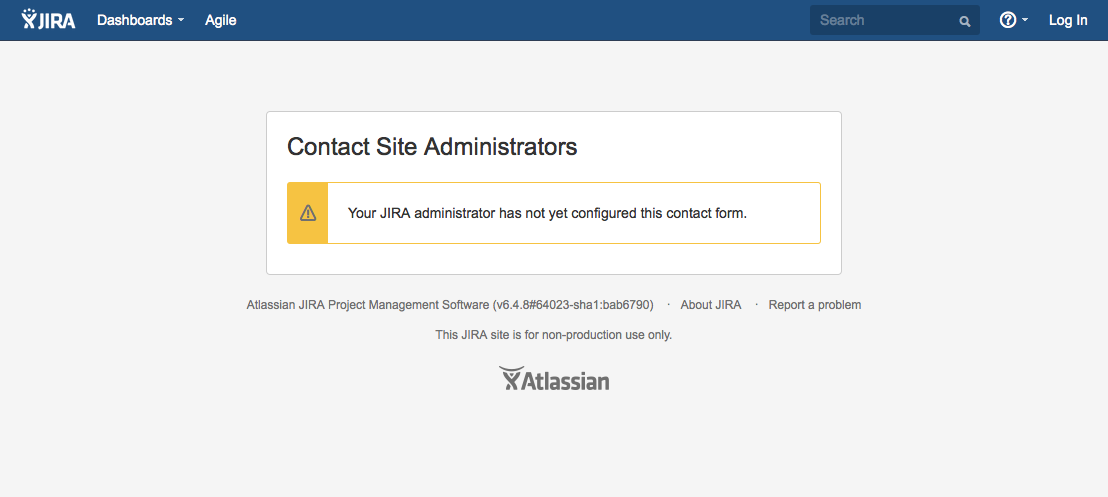Go to the Agile menu item
Screen dimensions: 1108x497
(220, 20)
